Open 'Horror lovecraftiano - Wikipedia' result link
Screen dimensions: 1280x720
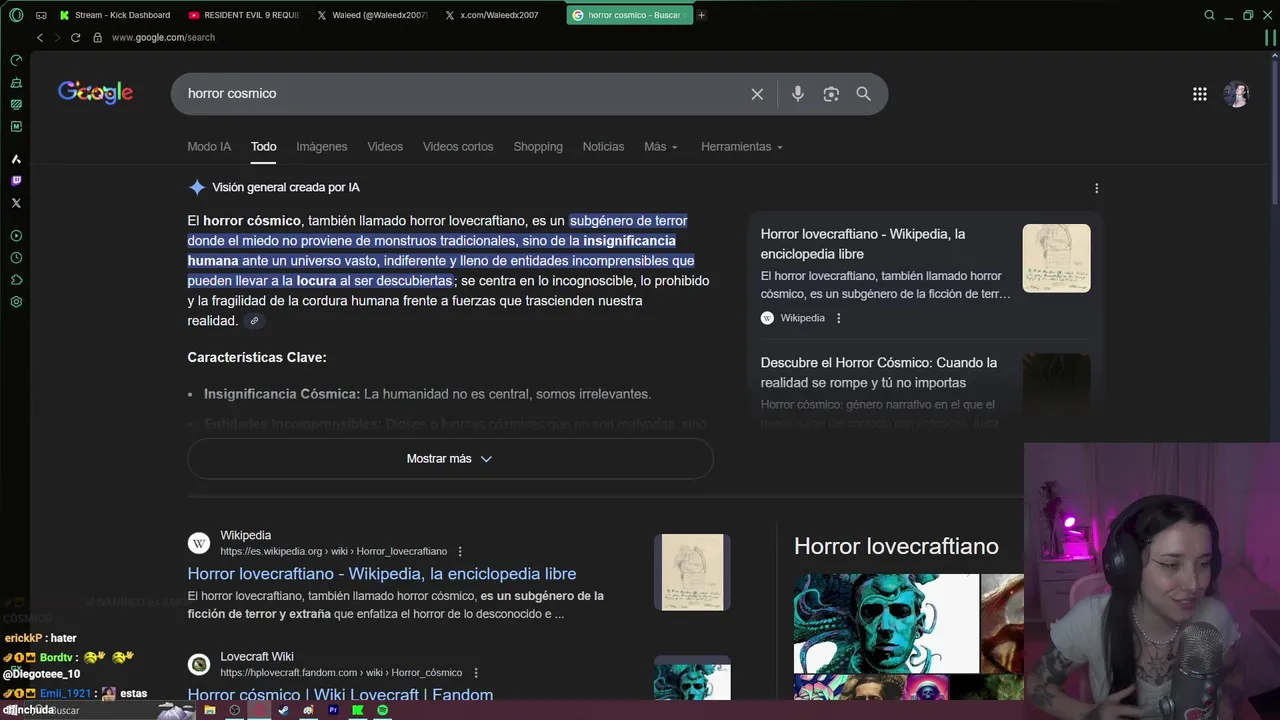382,574
